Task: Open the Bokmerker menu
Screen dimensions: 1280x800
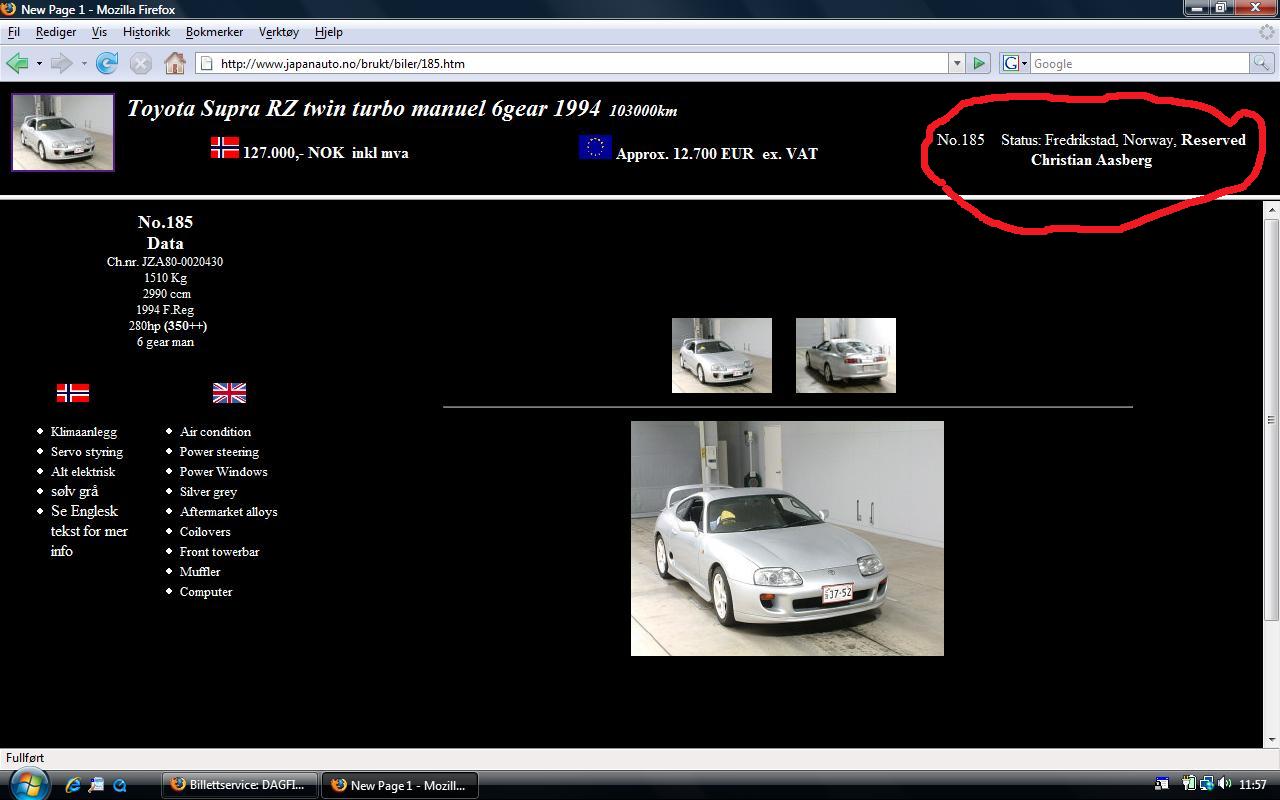Action: pos(214,32)
